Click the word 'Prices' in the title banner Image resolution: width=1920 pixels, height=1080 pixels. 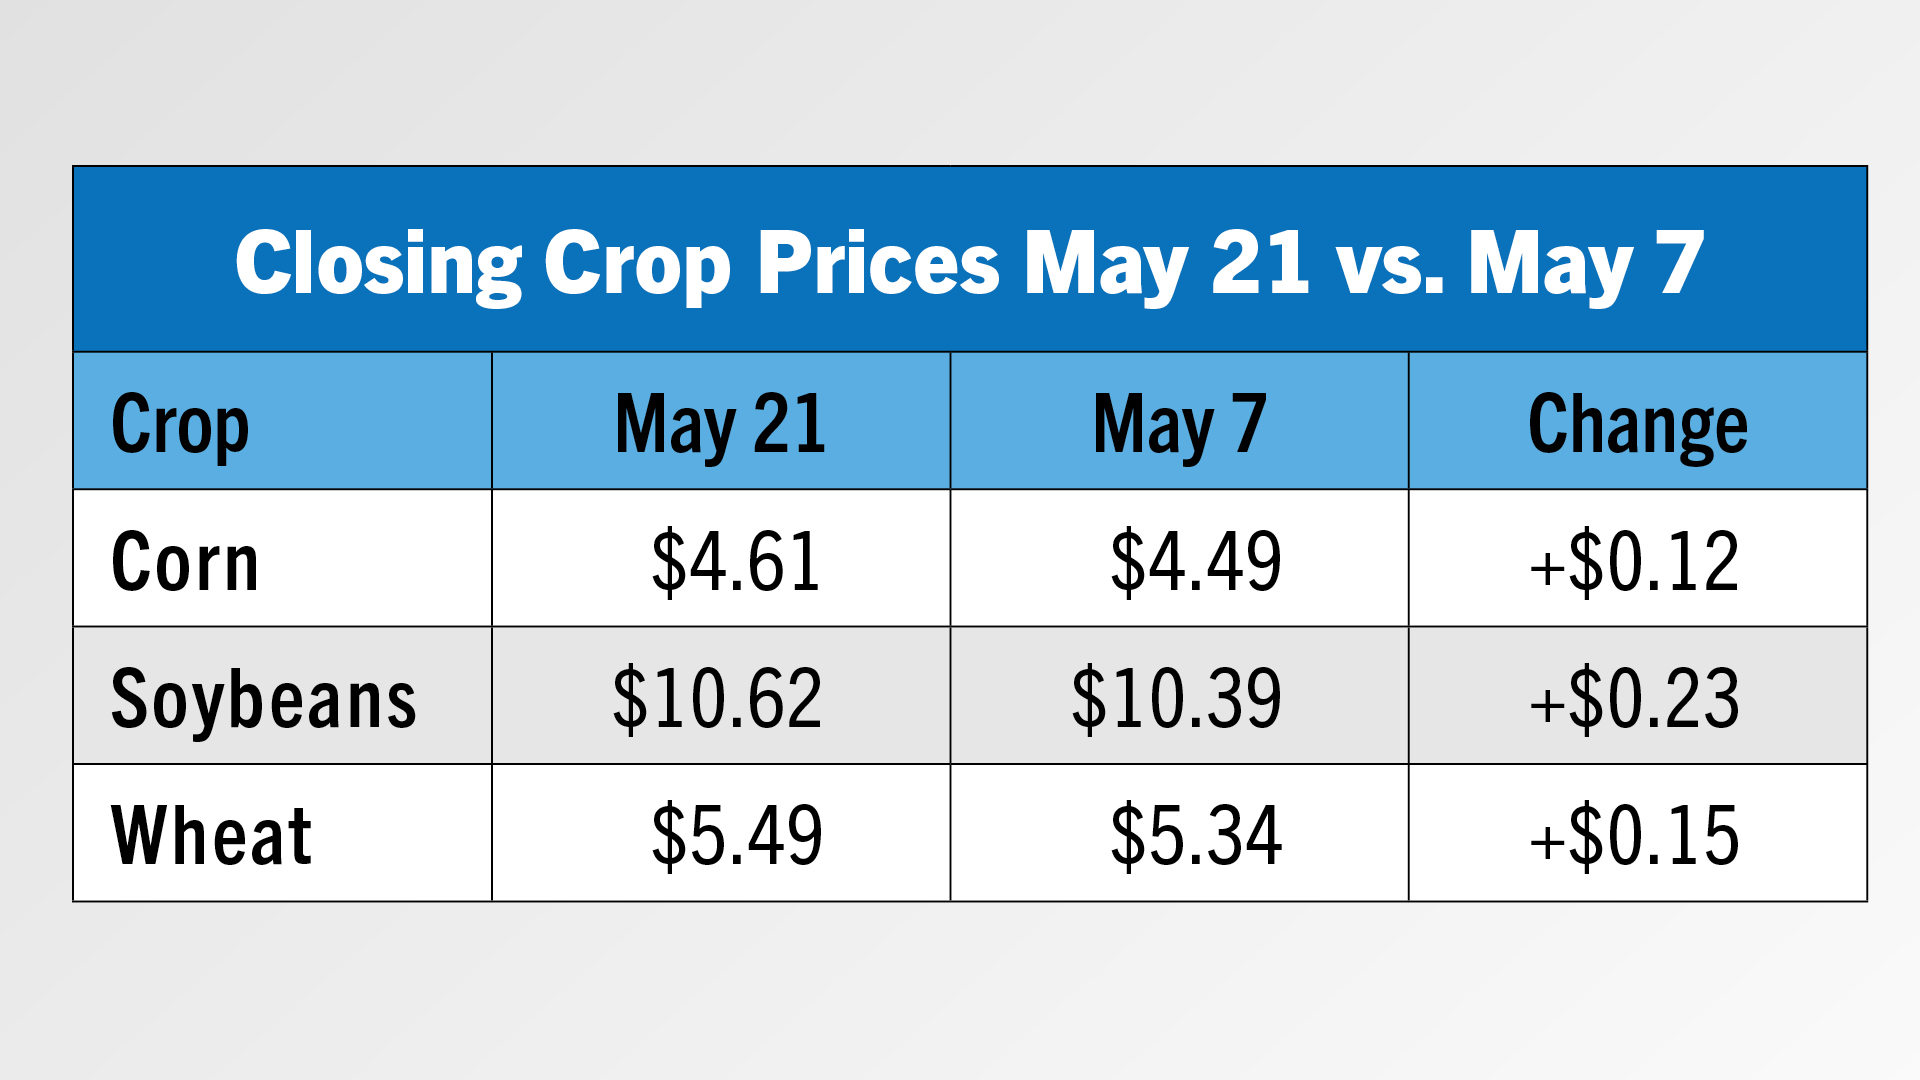point(878,263)
